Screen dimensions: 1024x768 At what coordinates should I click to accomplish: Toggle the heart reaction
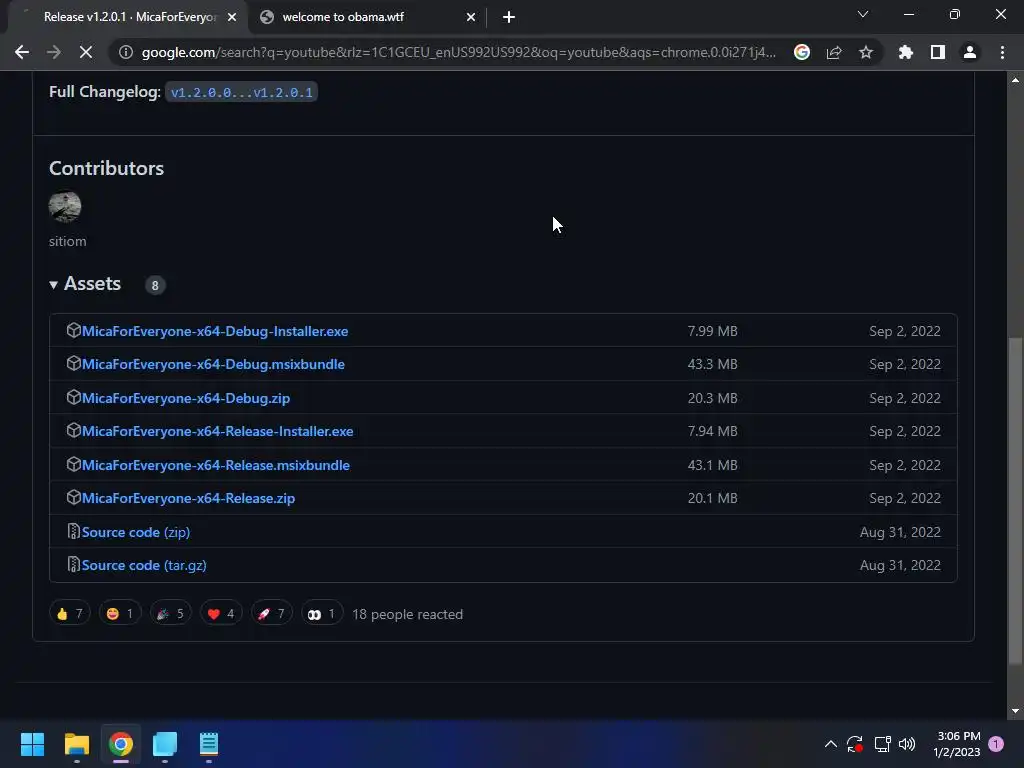(221, 614)
